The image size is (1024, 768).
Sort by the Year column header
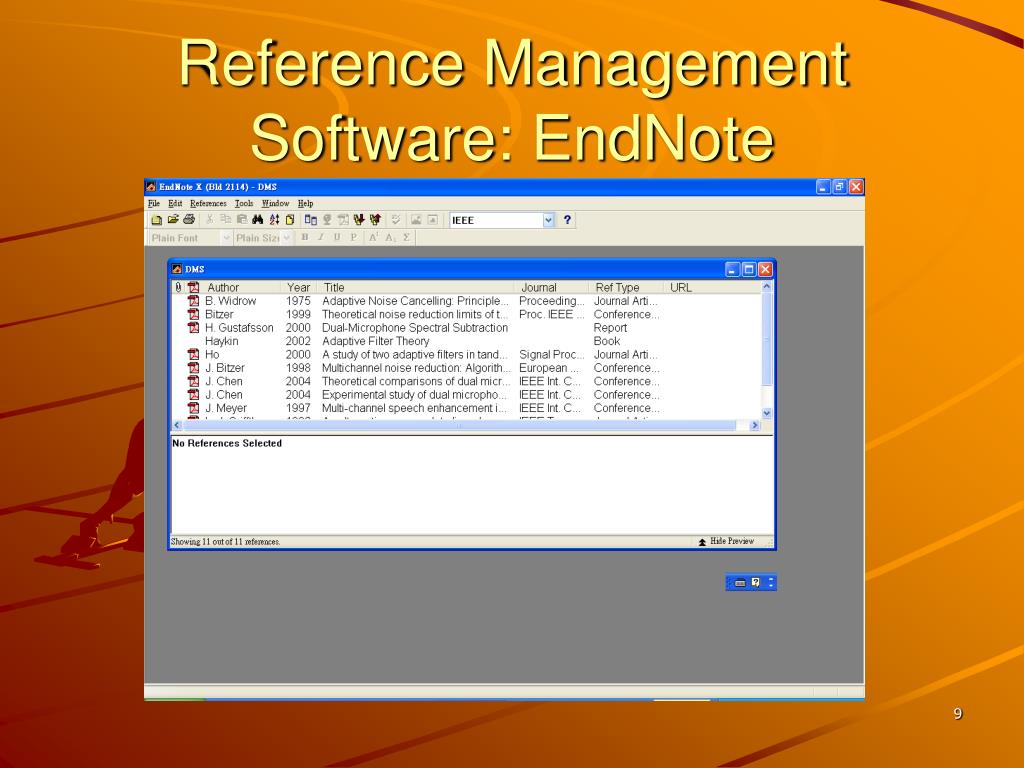[298, 287]
